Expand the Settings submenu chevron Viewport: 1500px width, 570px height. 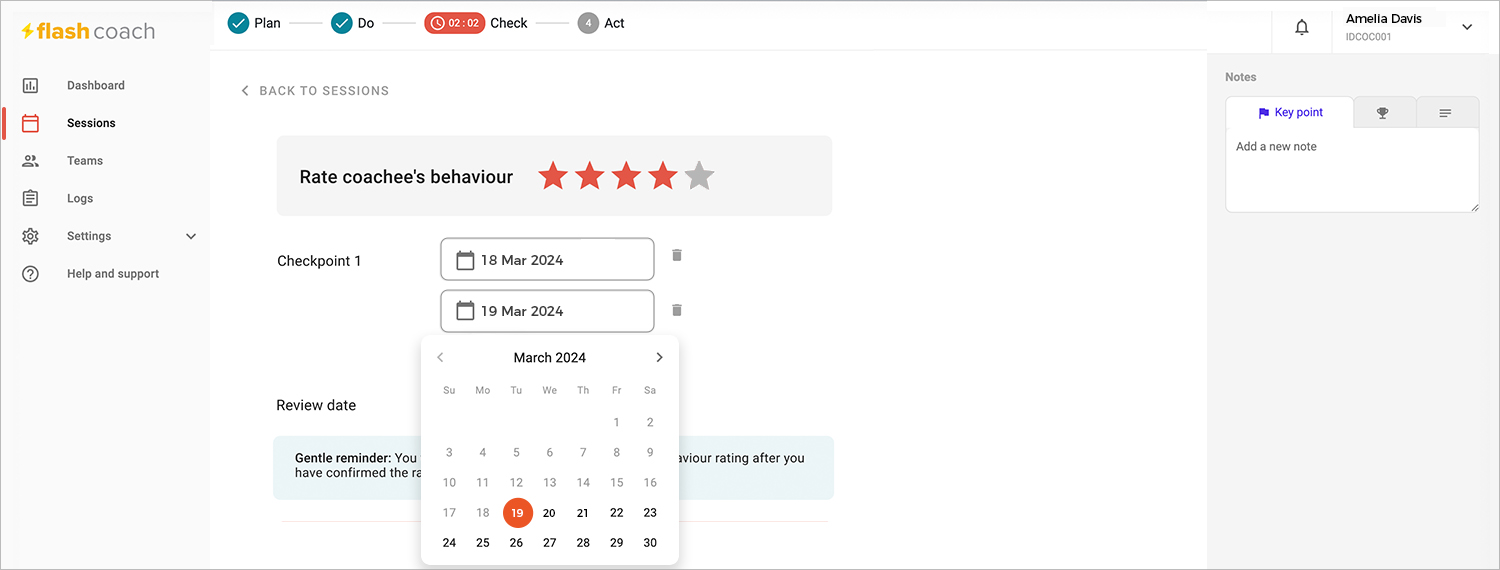tap(191, 236)
